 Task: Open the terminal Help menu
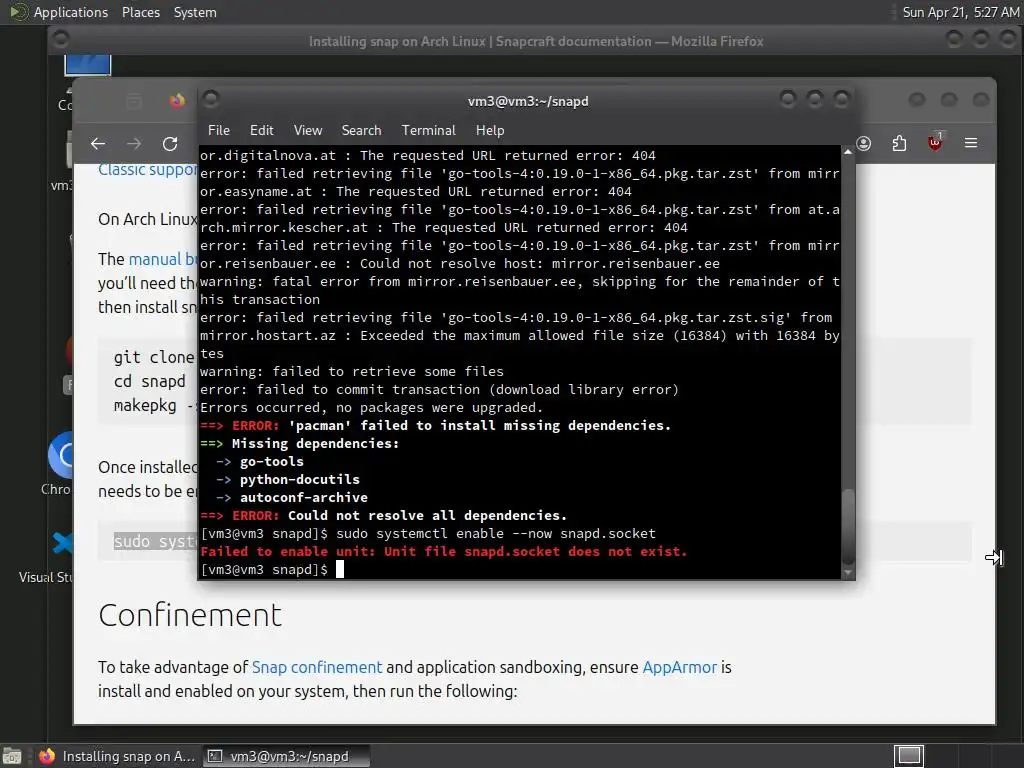click(490, 130)
